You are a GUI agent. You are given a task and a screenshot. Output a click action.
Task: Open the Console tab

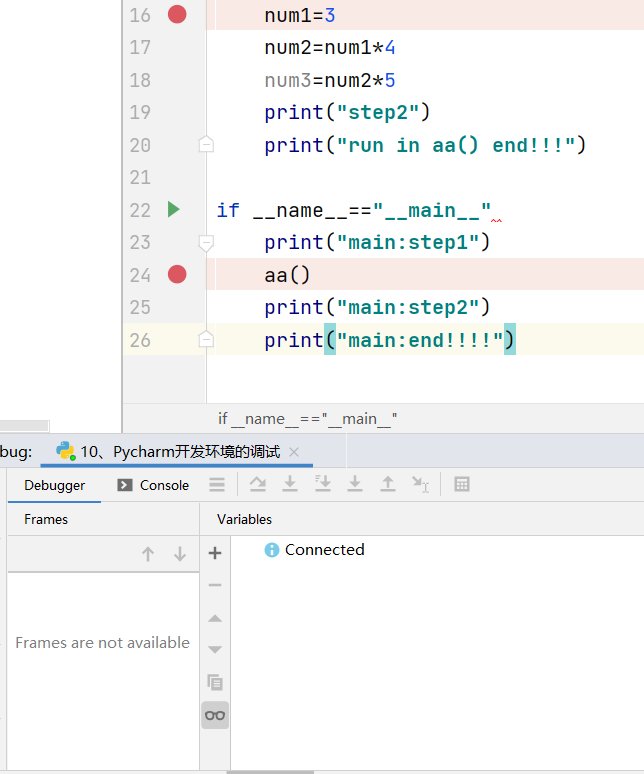[153, 485]
